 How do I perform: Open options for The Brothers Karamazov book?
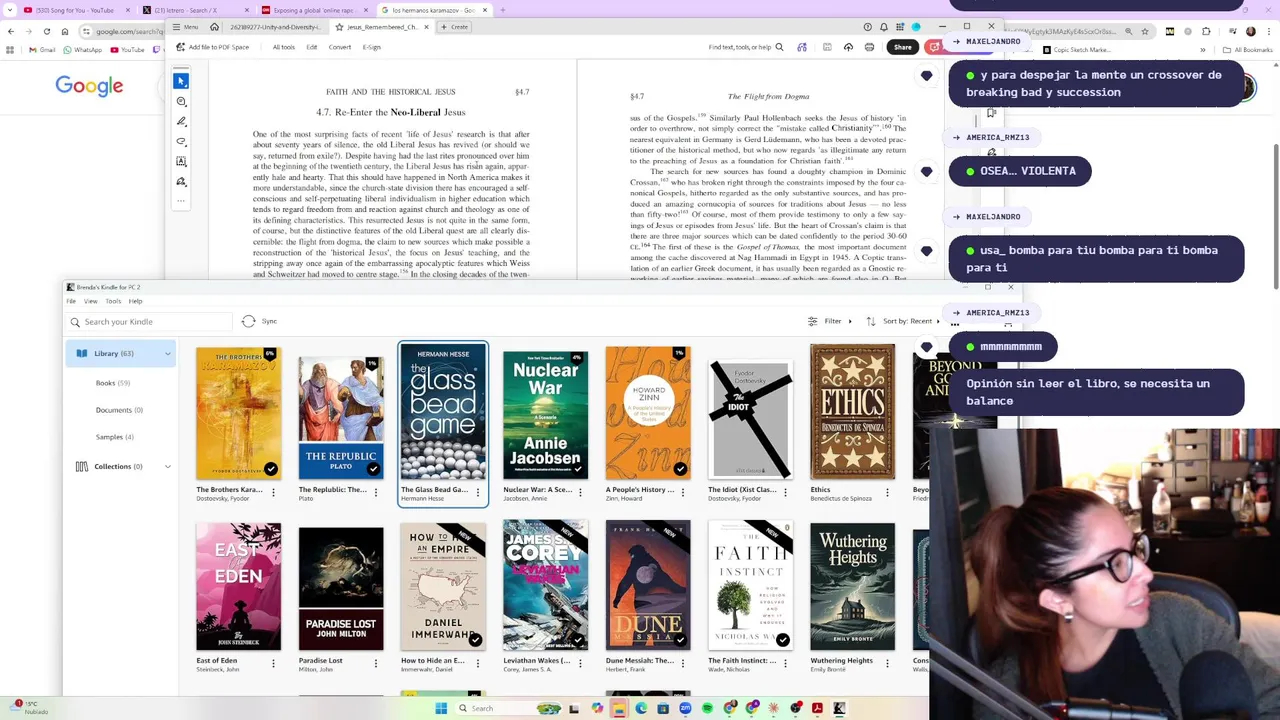273,492
